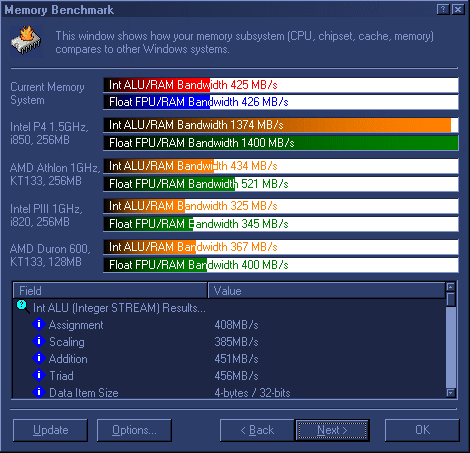470x453 pixels.
Task: Confirm with the OK button
Action: tap(422, 430)
